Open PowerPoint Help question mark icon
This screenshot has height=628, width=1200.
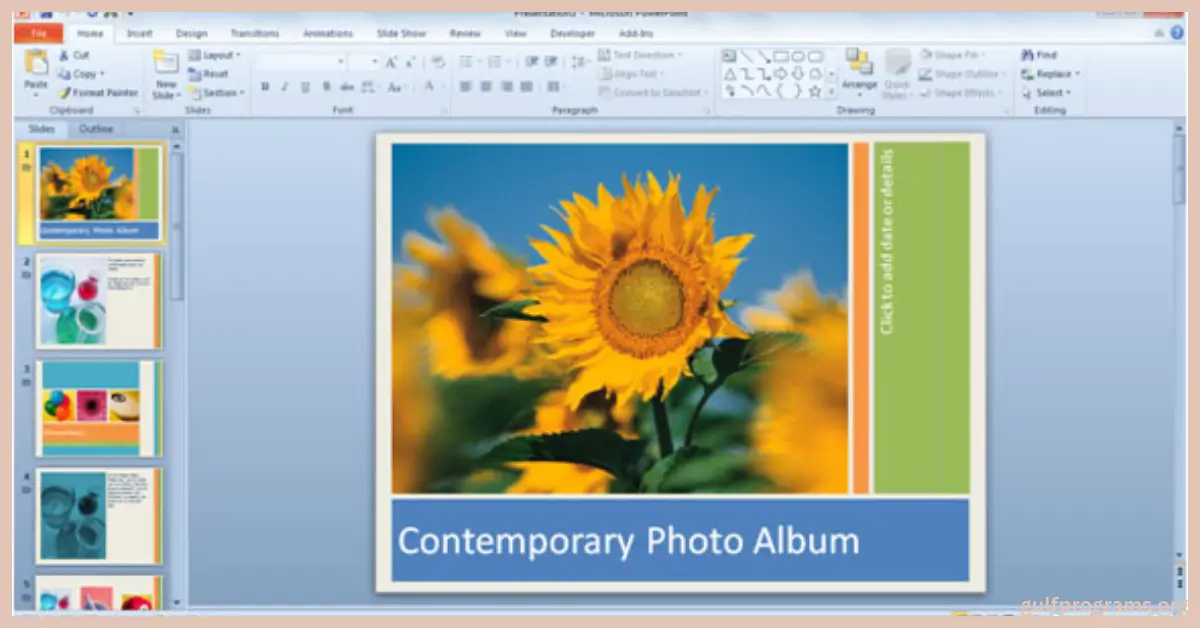[x=1177, y=33]
